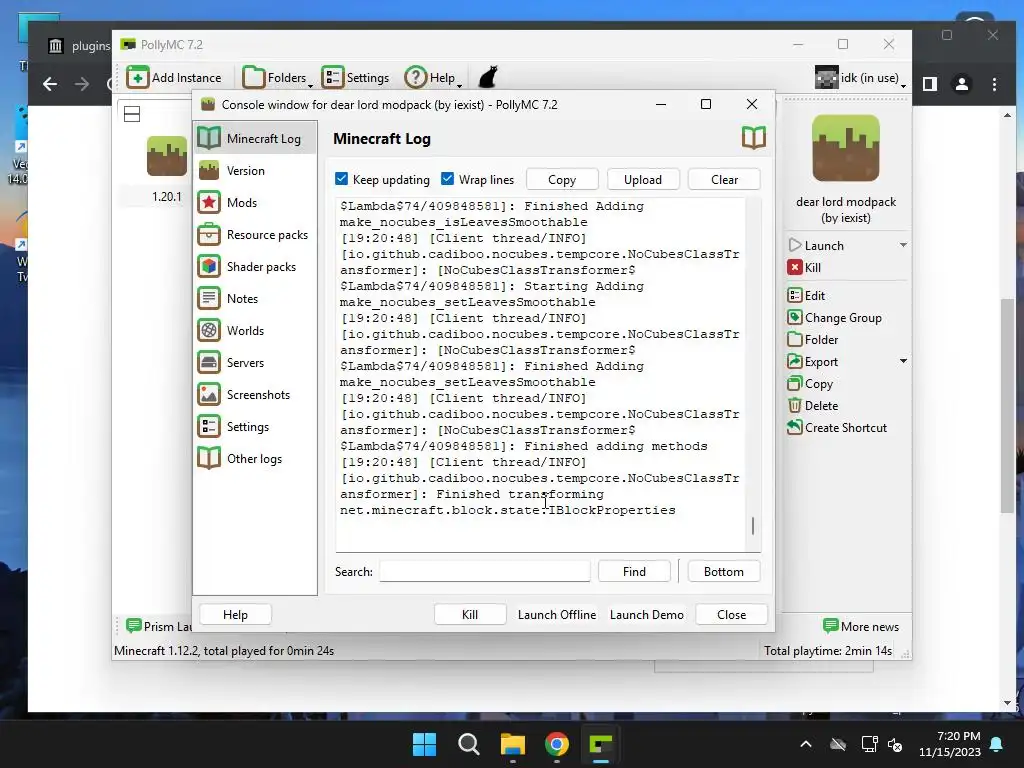
Task: Click the dear lord modpack grass block icon
Action: coord(846,148)
